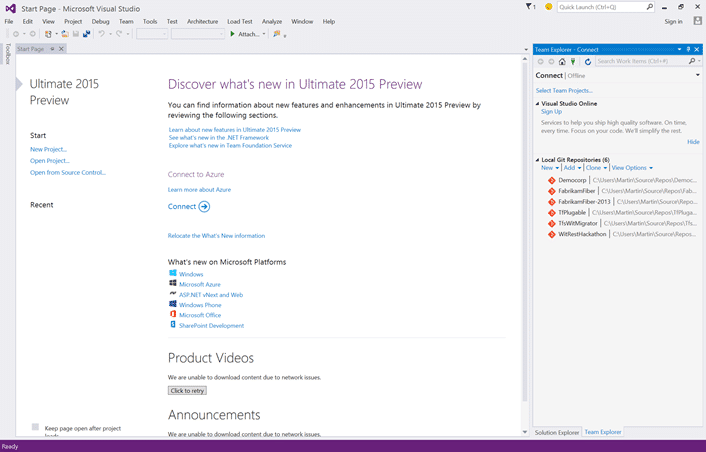
Task: Close the Start Page tab
Action: tap(61, 49)
